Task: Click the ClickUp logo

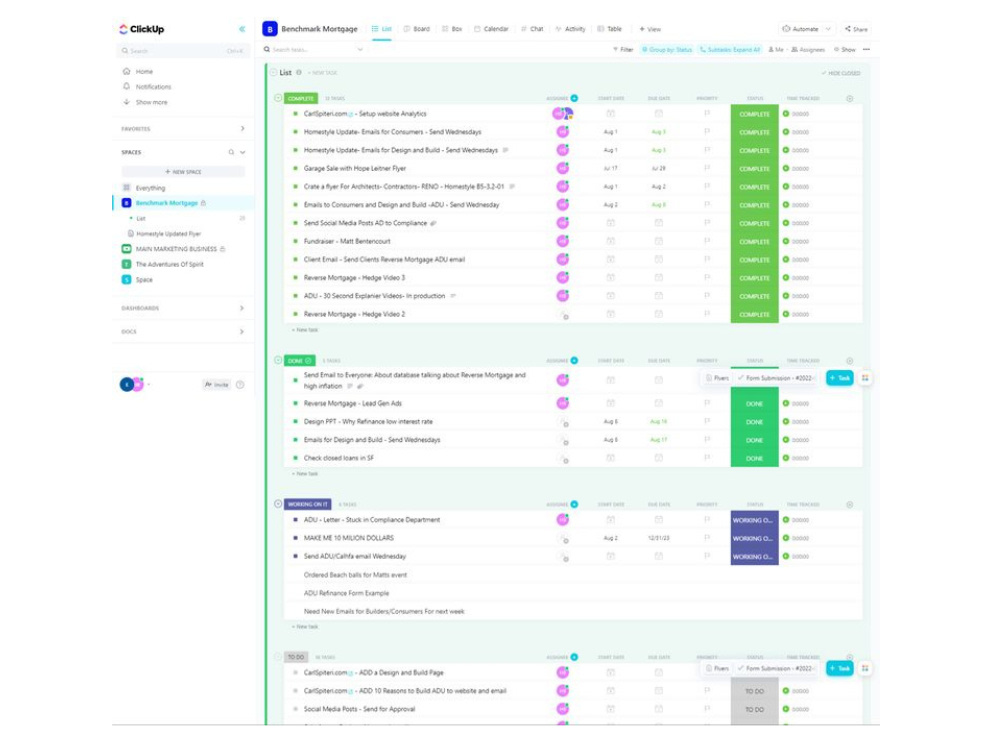Action: [x=142, y=29]
